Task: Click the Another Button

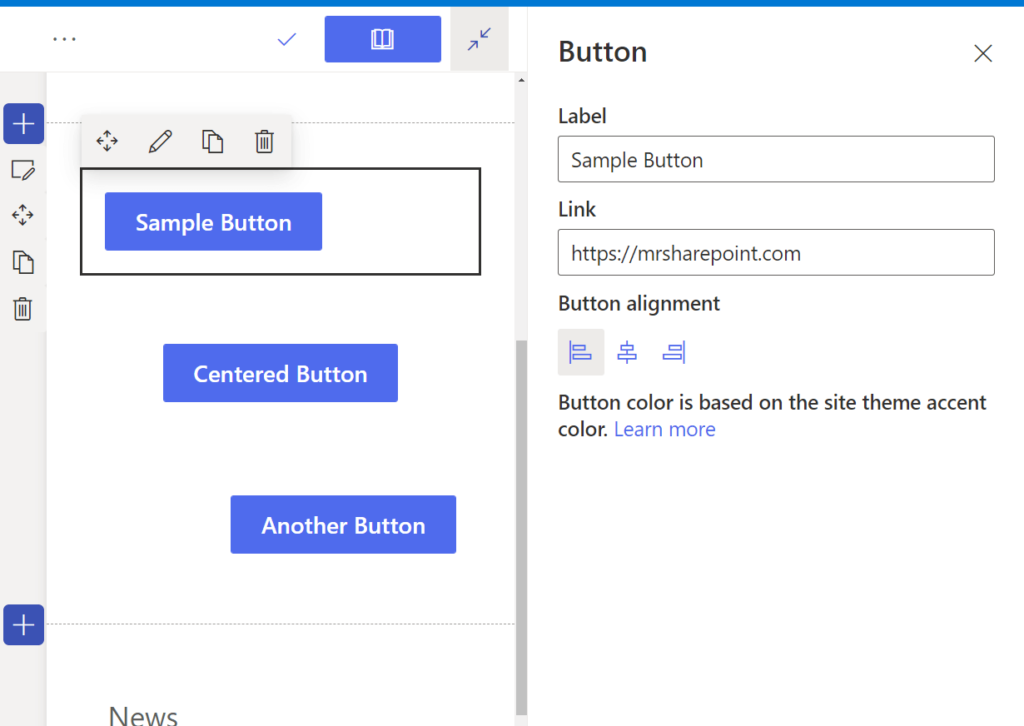Action: click(x=344, y=524)
